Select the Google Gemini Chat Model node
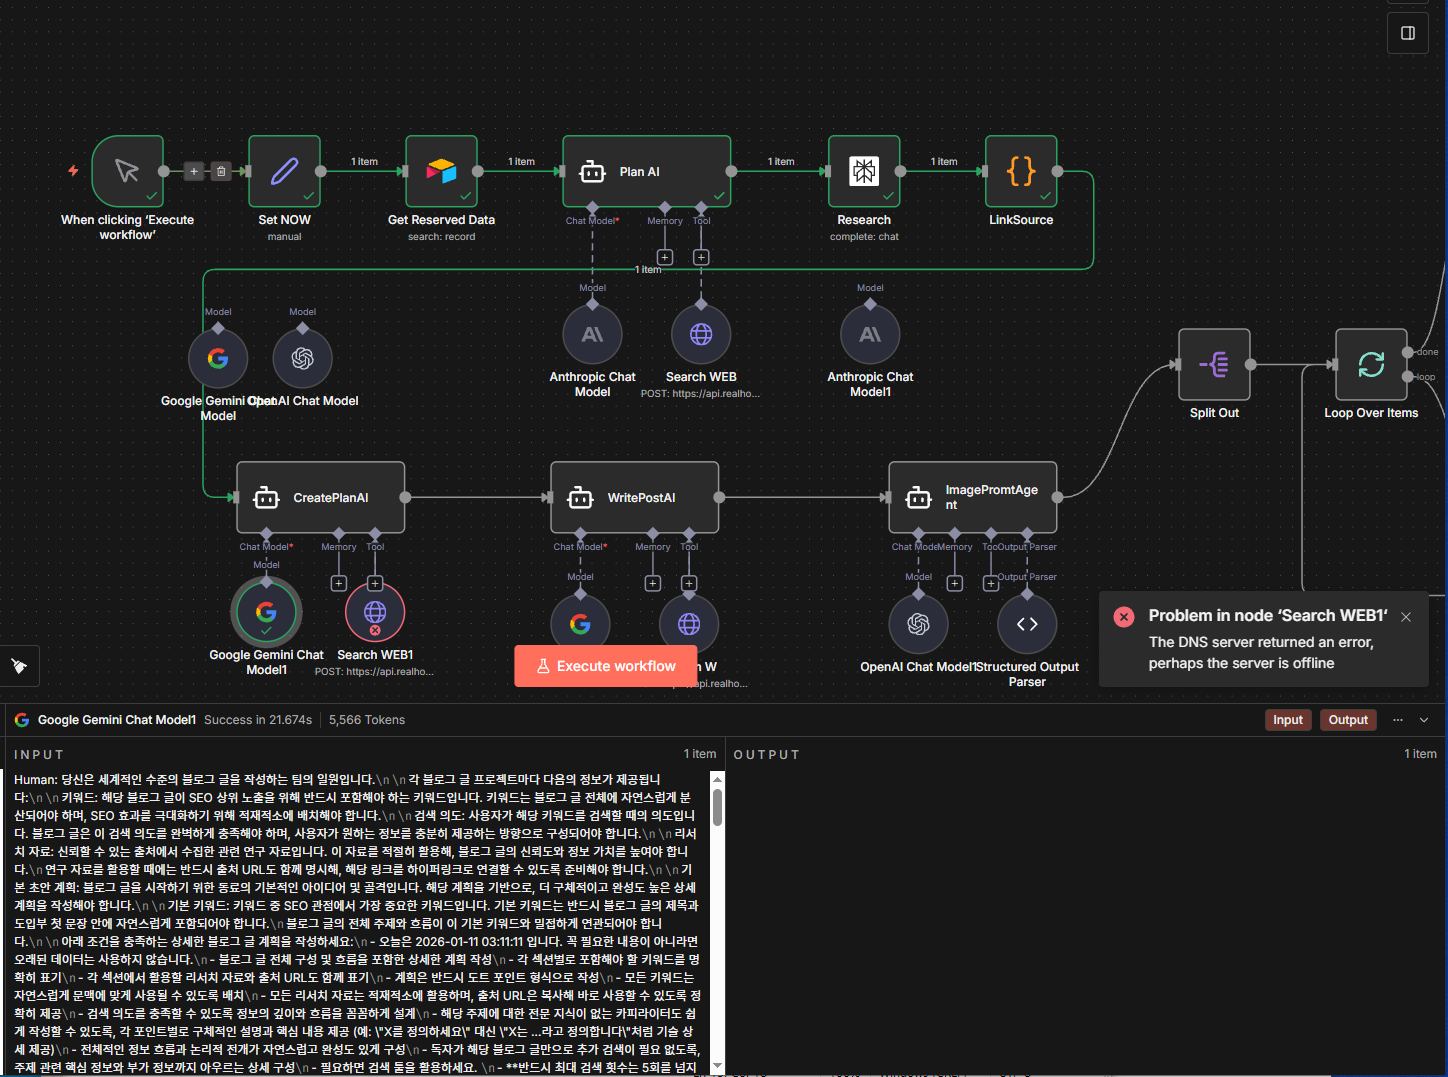The image size is (1448, 1077). pyautogui.click(x=218, y=358)
